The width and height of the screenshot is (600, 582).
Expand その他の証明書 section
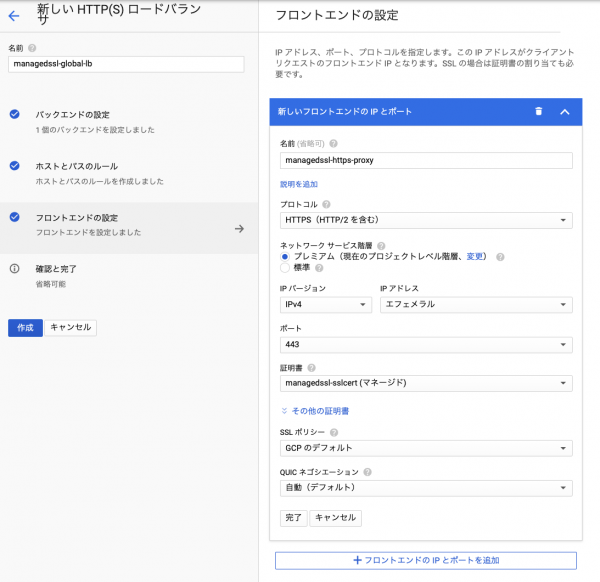tap(315, 411)
